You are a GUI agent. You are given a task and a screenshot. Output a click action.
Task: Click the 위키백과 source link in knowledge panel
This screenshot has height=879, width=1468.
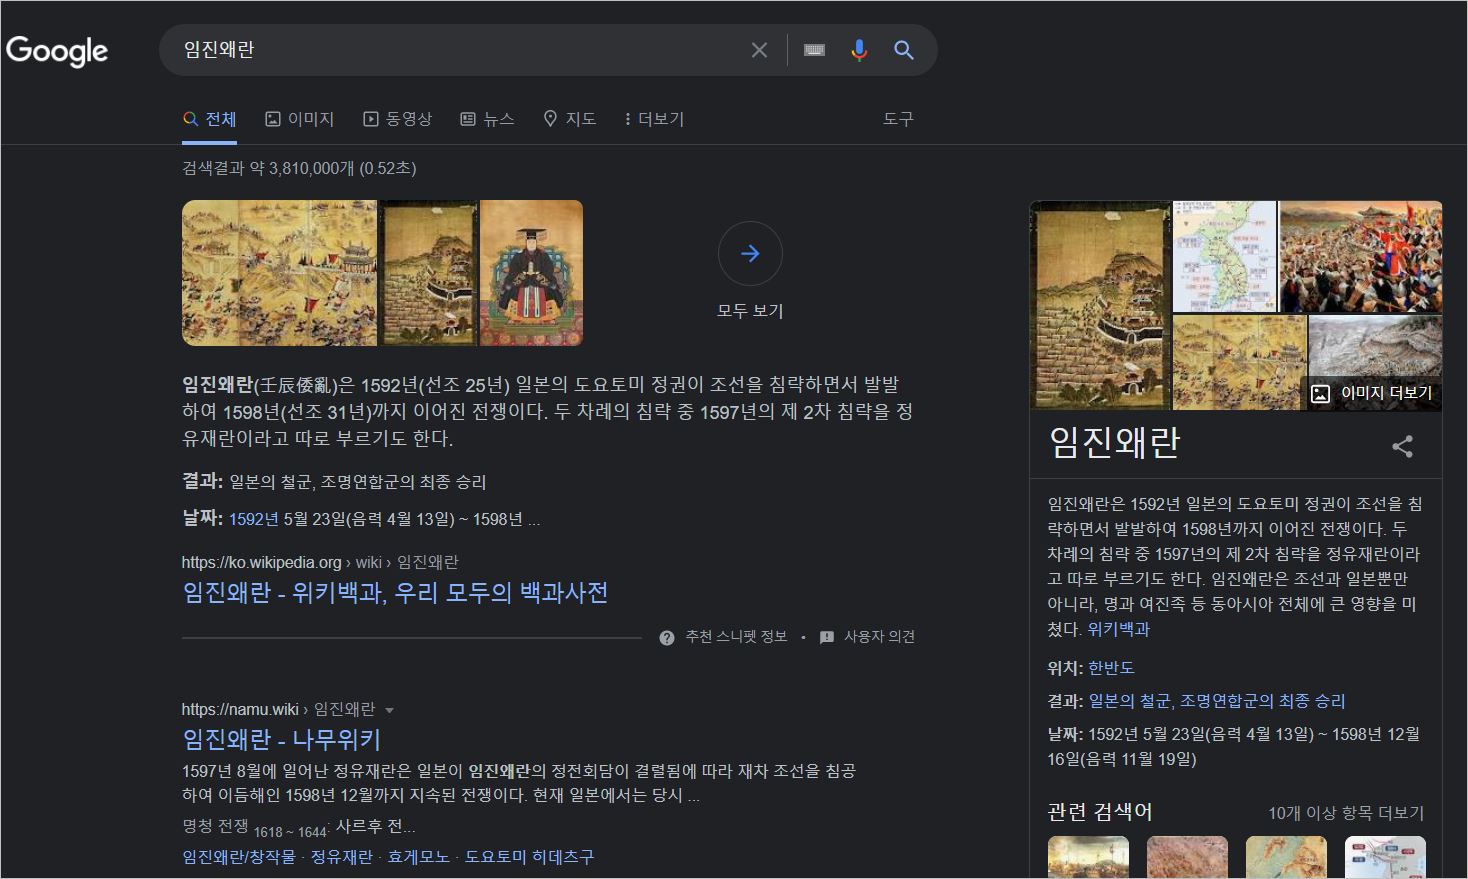[x=1119, y=629]
